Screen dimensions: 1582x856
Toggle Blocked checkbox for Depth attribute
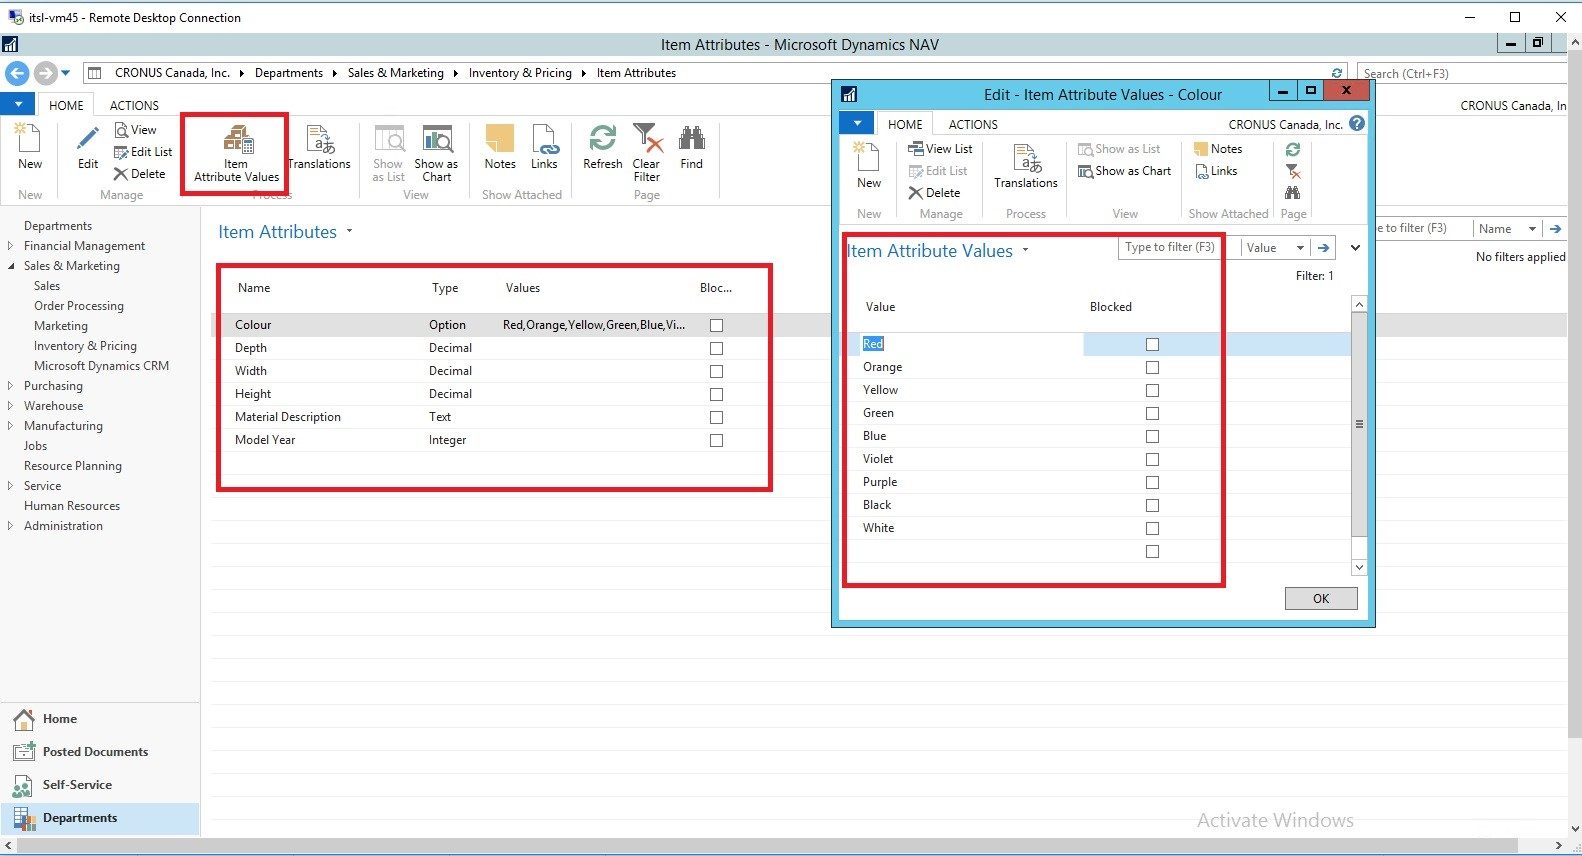(x=716, y=348)
